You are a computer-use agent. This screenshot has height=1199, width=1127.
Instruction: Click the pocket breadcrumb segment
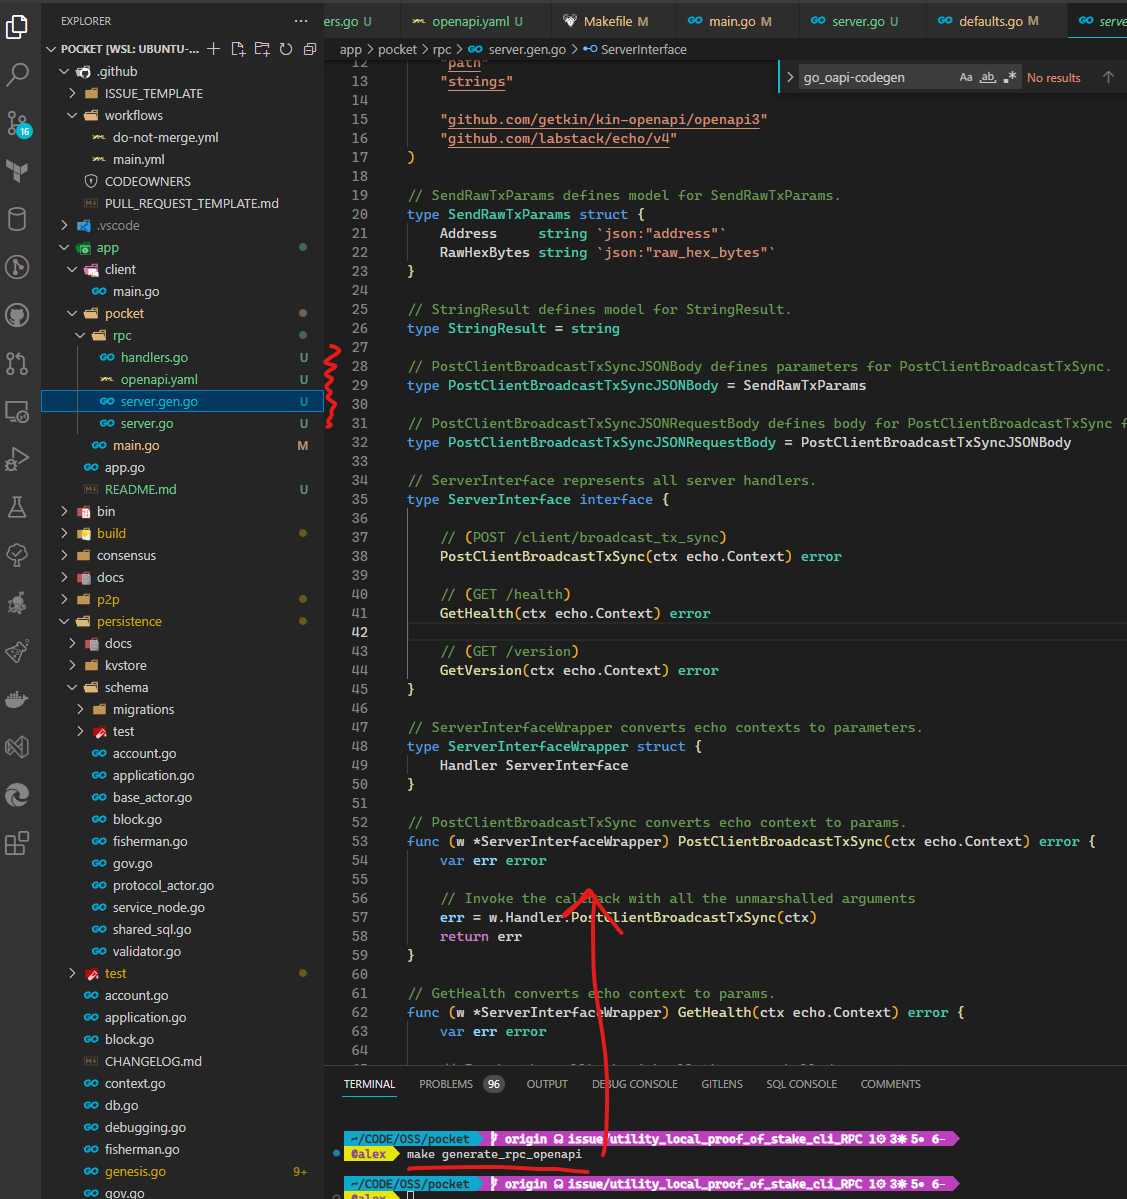coord(398,50)
